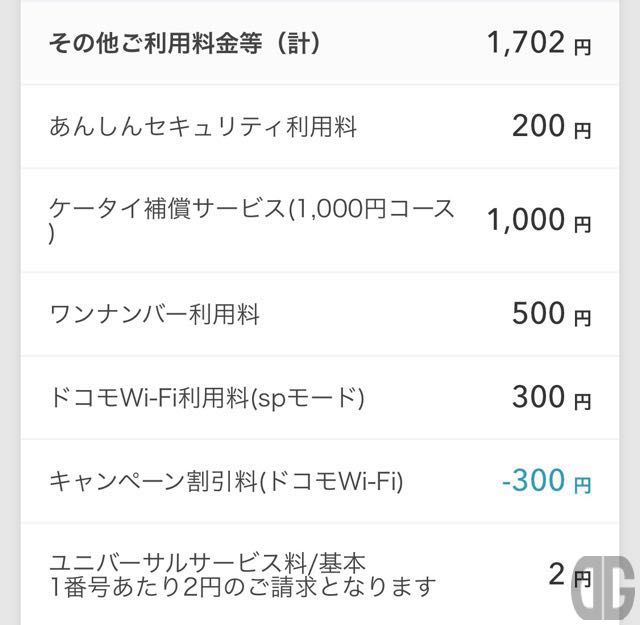This screenshot has height=625, width=640.
Task: Click the 300 円 Wi-Fi fee amount
Action: tap(551, 397)
